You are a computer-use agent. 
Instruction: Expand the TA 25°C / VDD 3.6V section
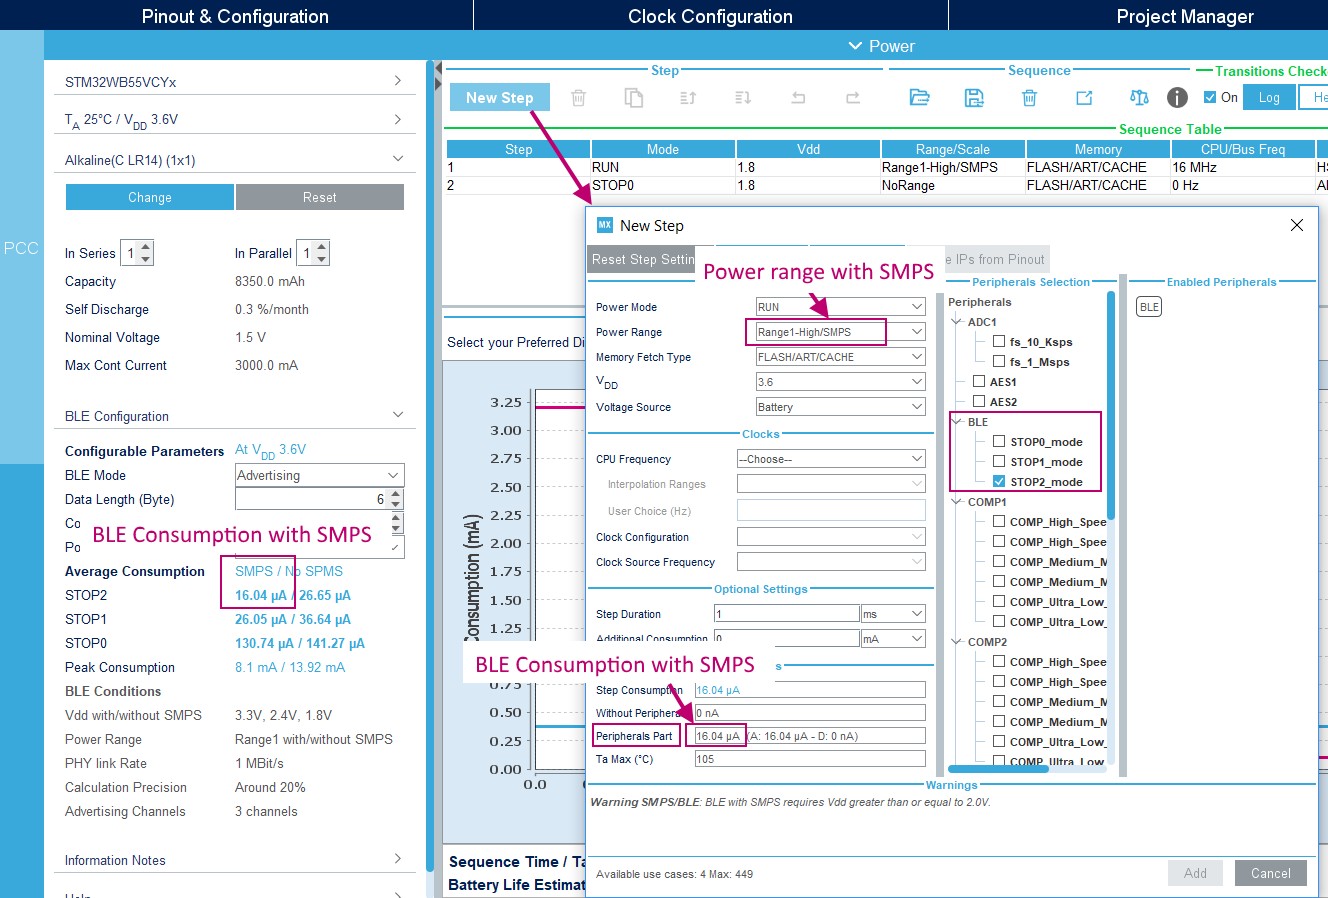pyautogui.click(x=398, y=119)
